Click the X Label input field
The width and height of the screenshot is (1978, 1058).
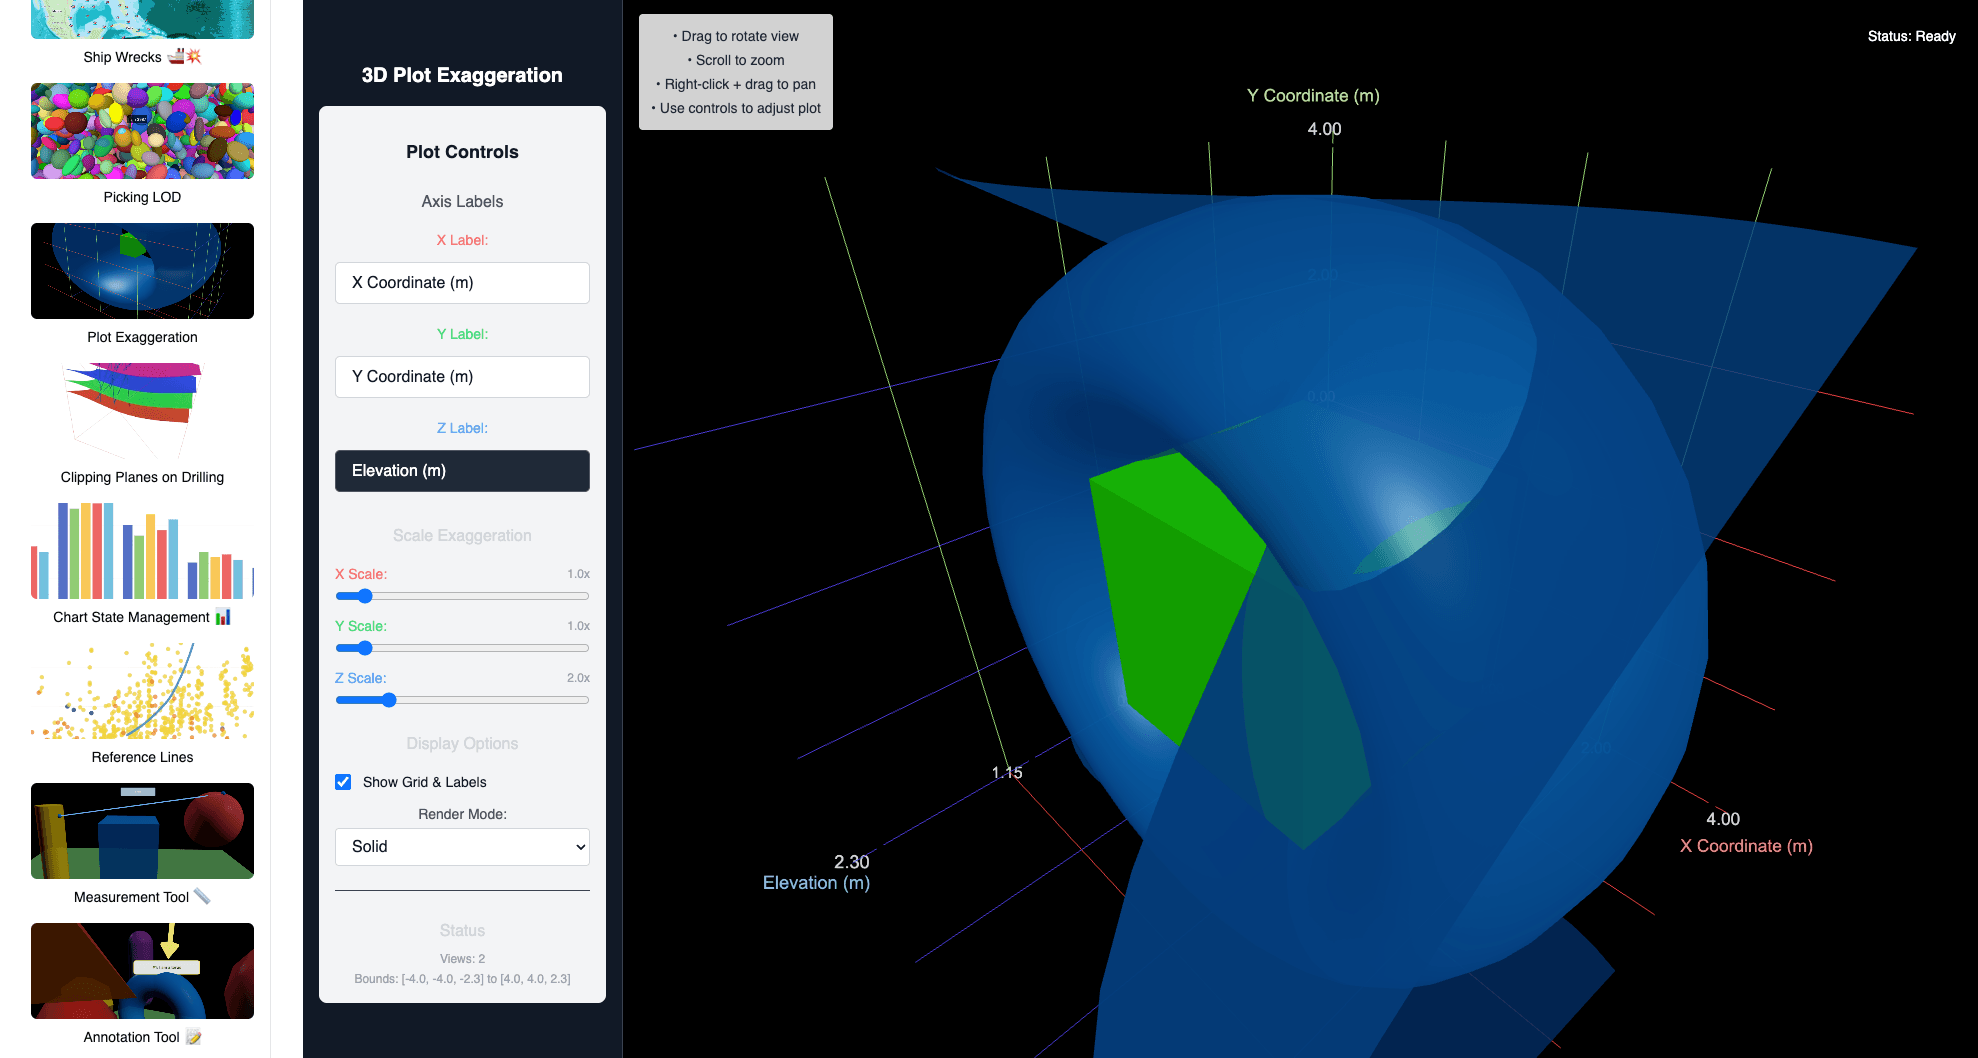(462, 283)
